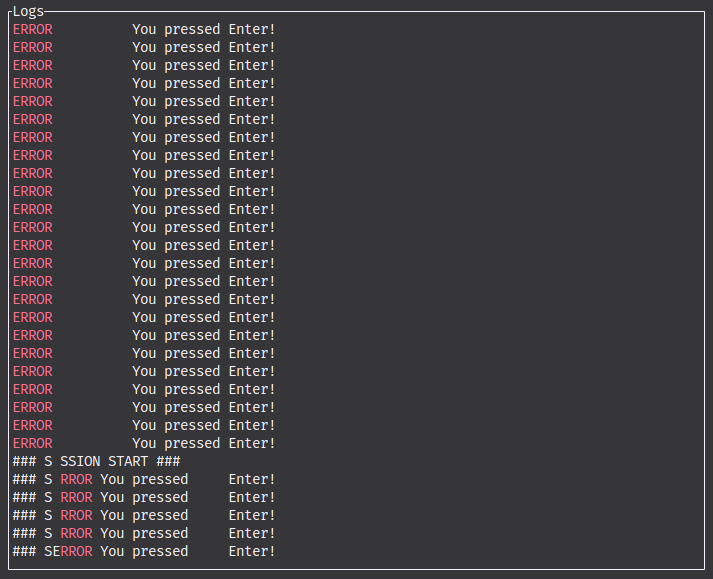
Task: Select the first ERROR log line
Action: tap(144, 29)
